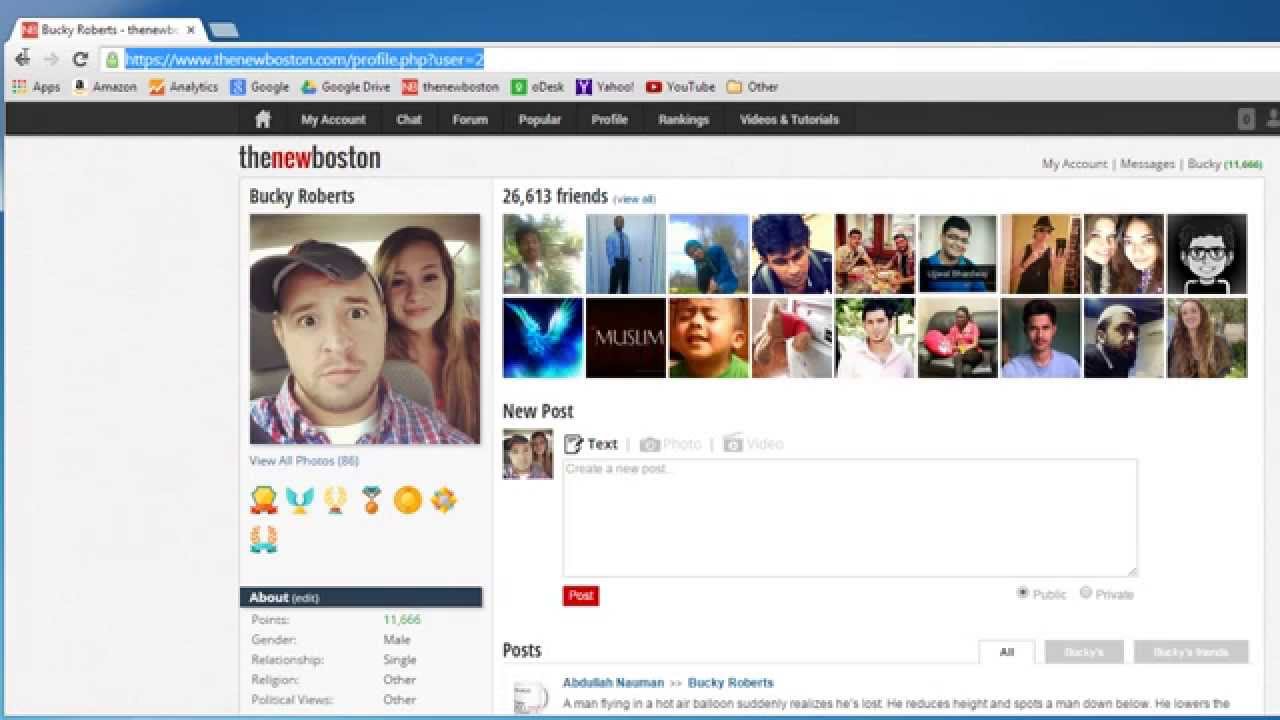Open the oDesk bookmark
Image resolution: width=1280 pixels, height=720 pixels.
click(x=537, y=87)
